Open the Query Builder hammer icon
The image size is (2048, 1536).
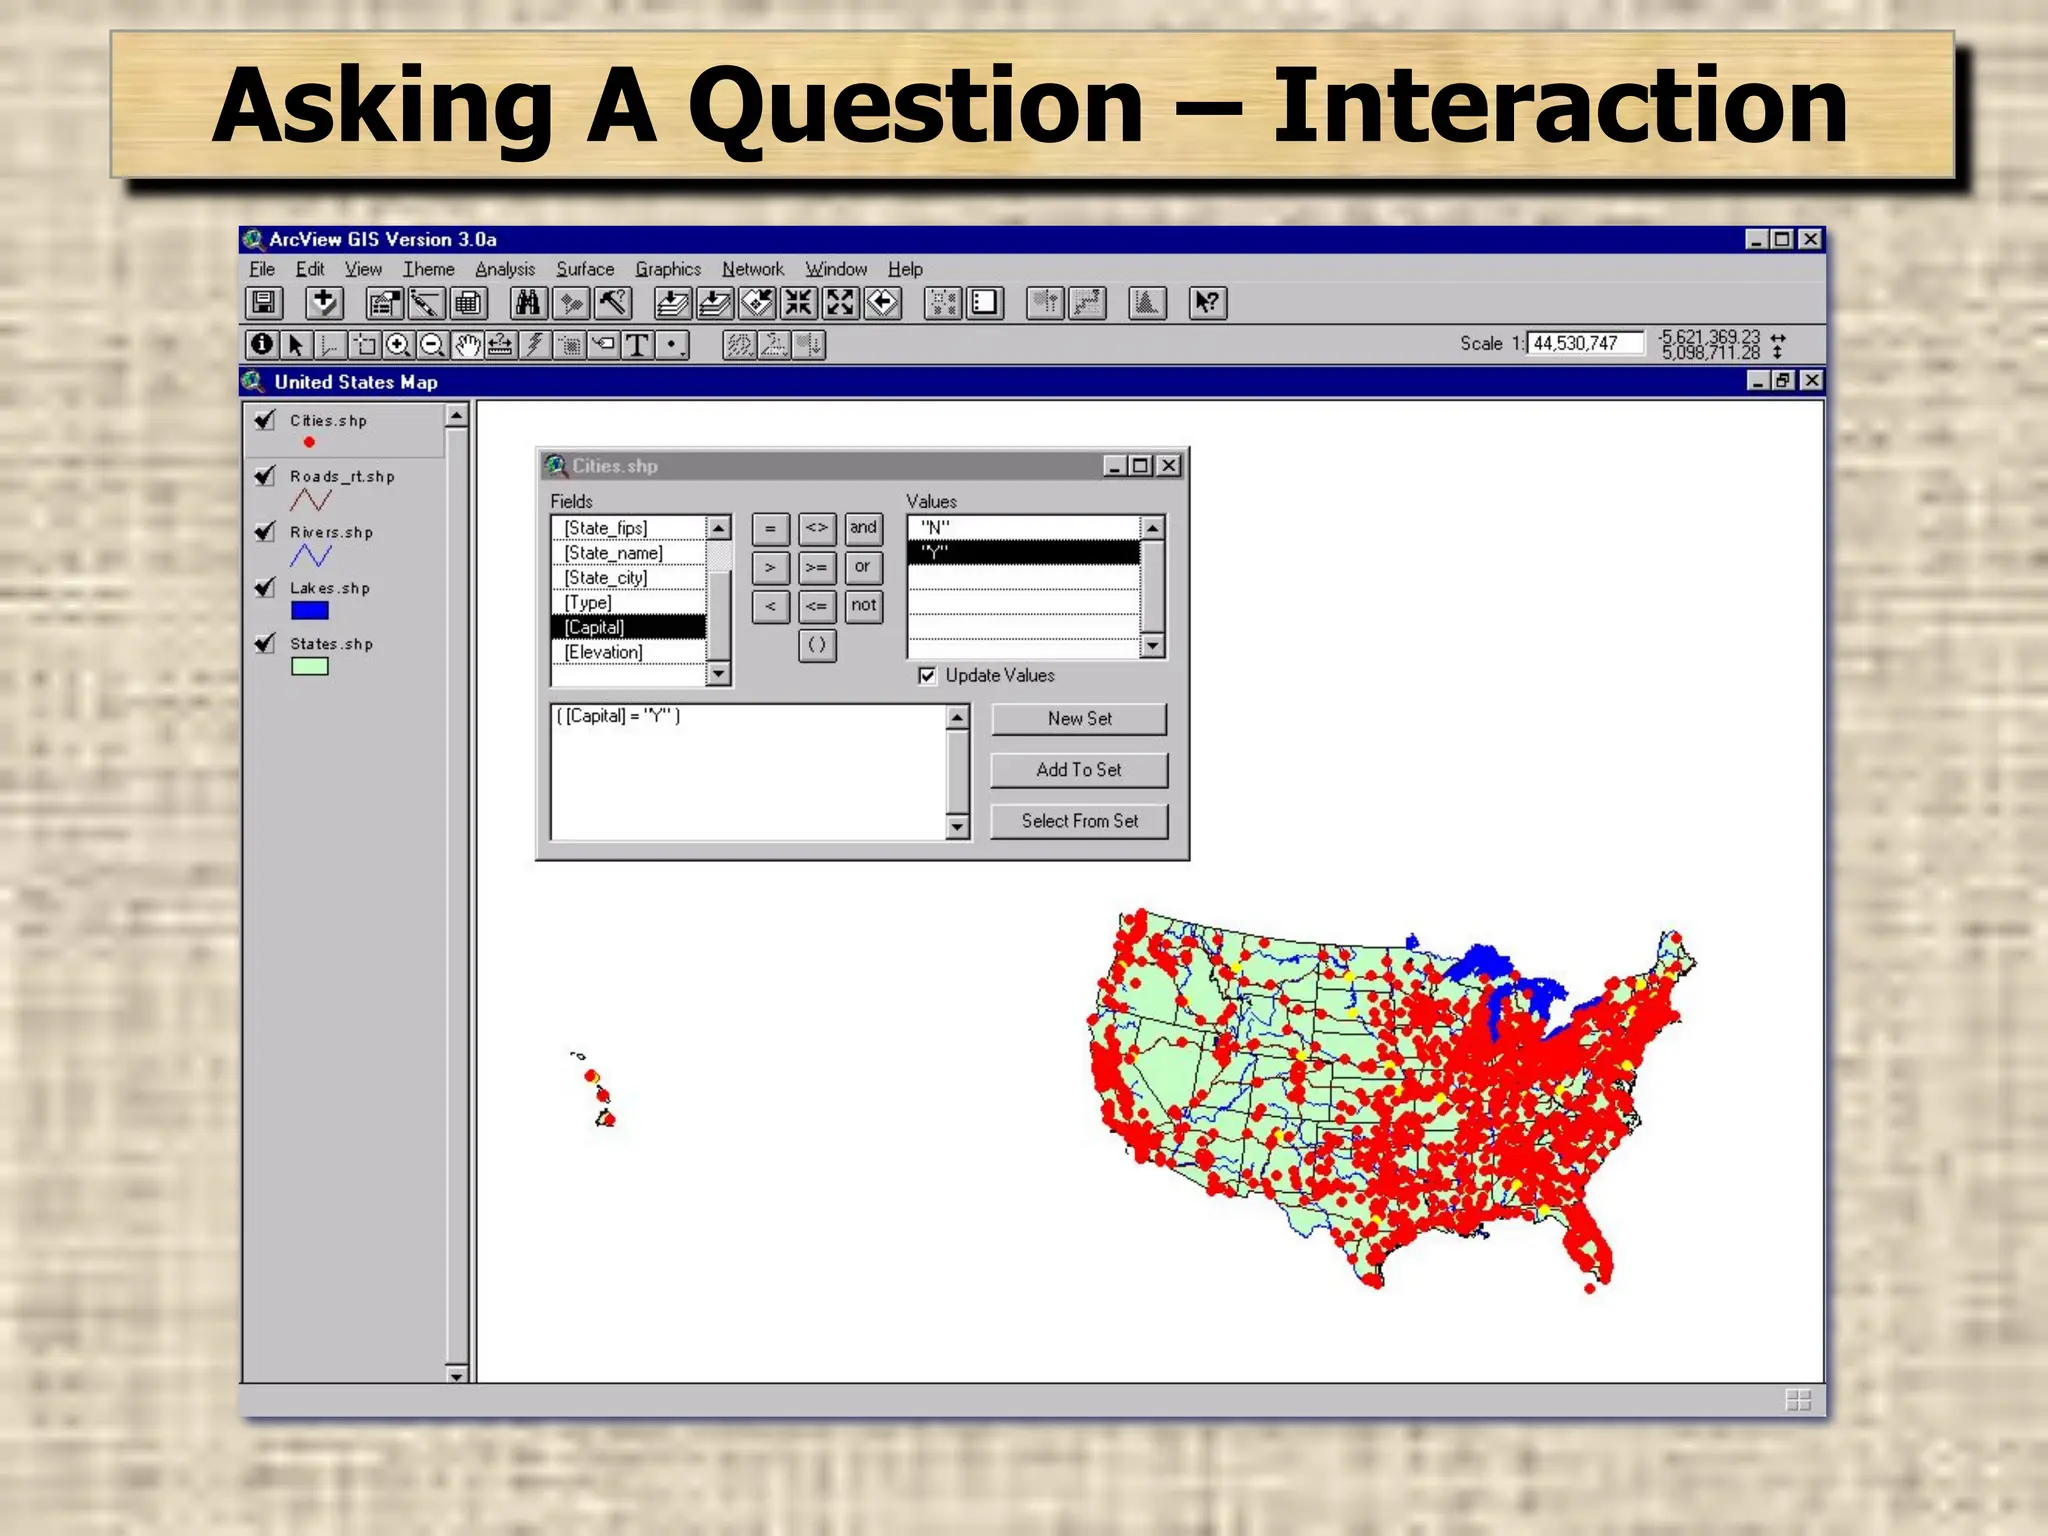coord(612,302)
